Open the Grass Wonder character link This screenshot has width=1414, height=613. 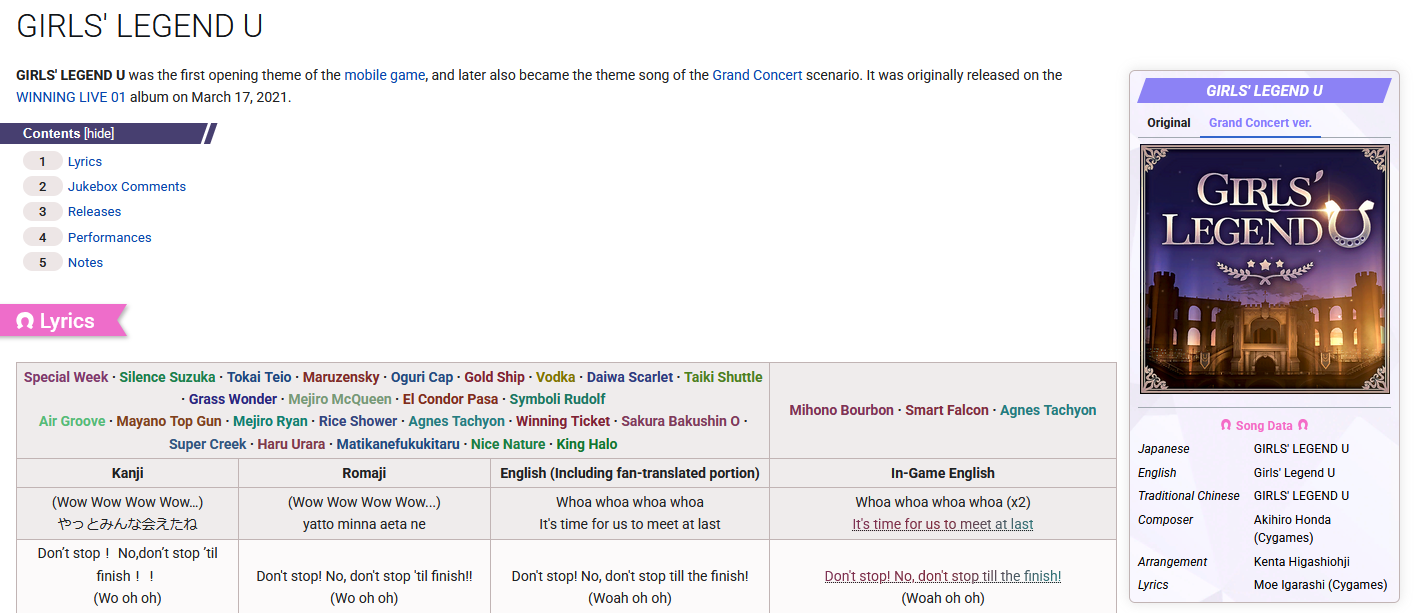(233, 399)
